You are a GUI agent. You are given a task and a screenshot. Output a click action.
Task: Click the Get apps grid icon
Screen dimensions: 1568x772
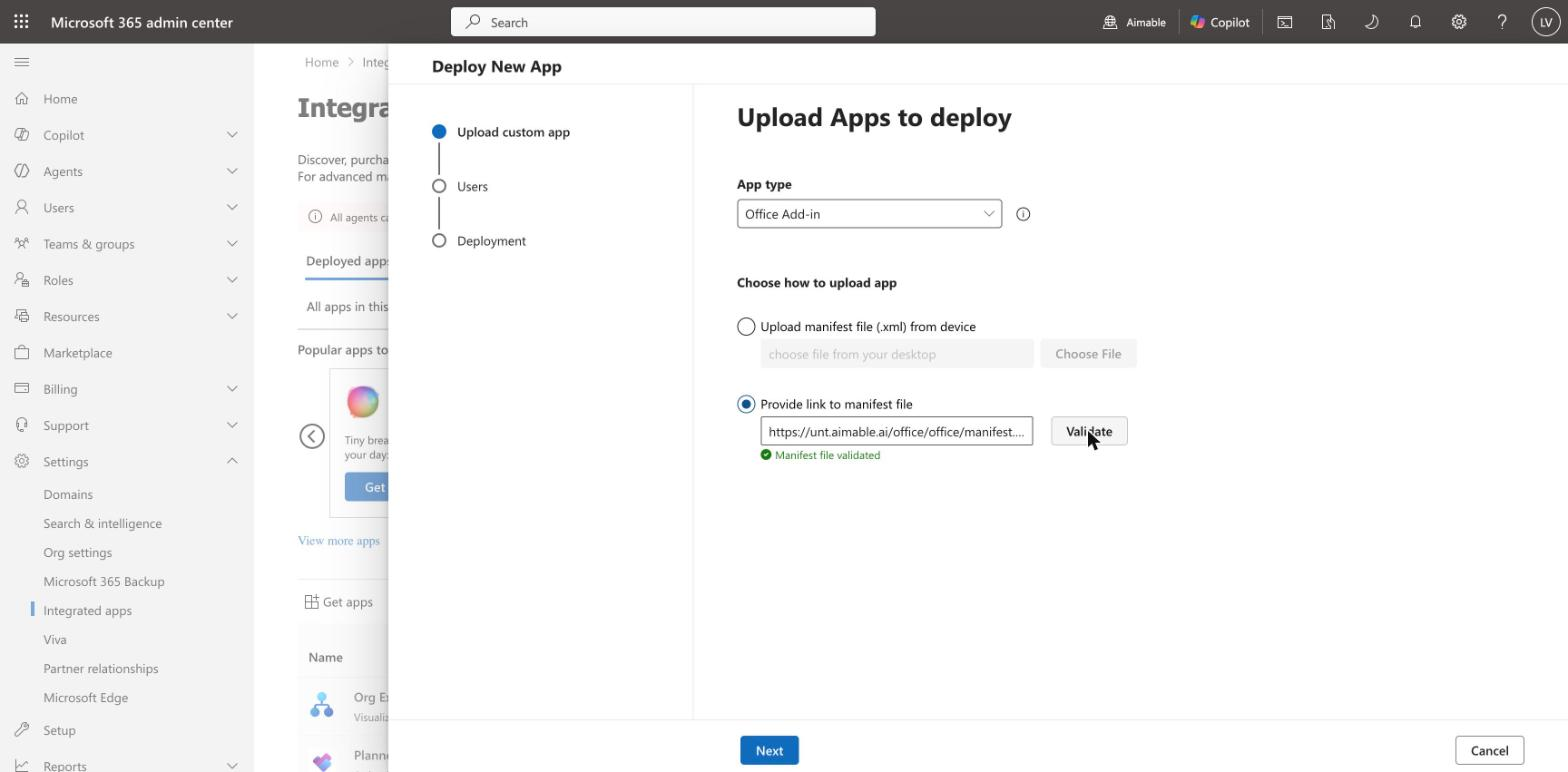click(x=311, y=602)
